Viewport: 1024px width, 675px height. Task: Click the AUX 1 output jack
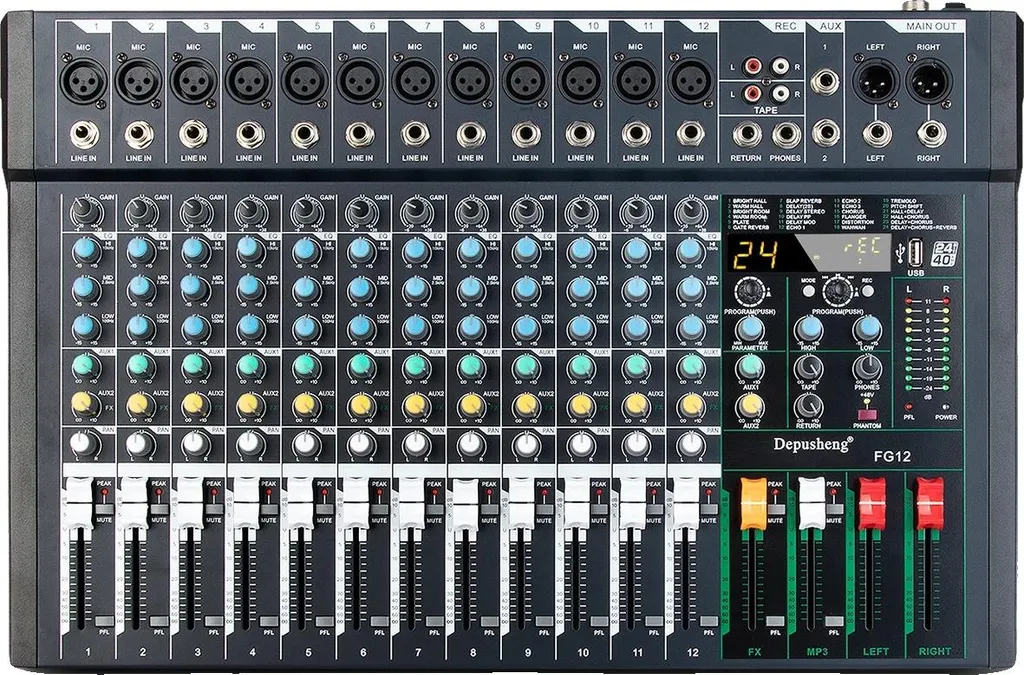(x=825, y=82)
